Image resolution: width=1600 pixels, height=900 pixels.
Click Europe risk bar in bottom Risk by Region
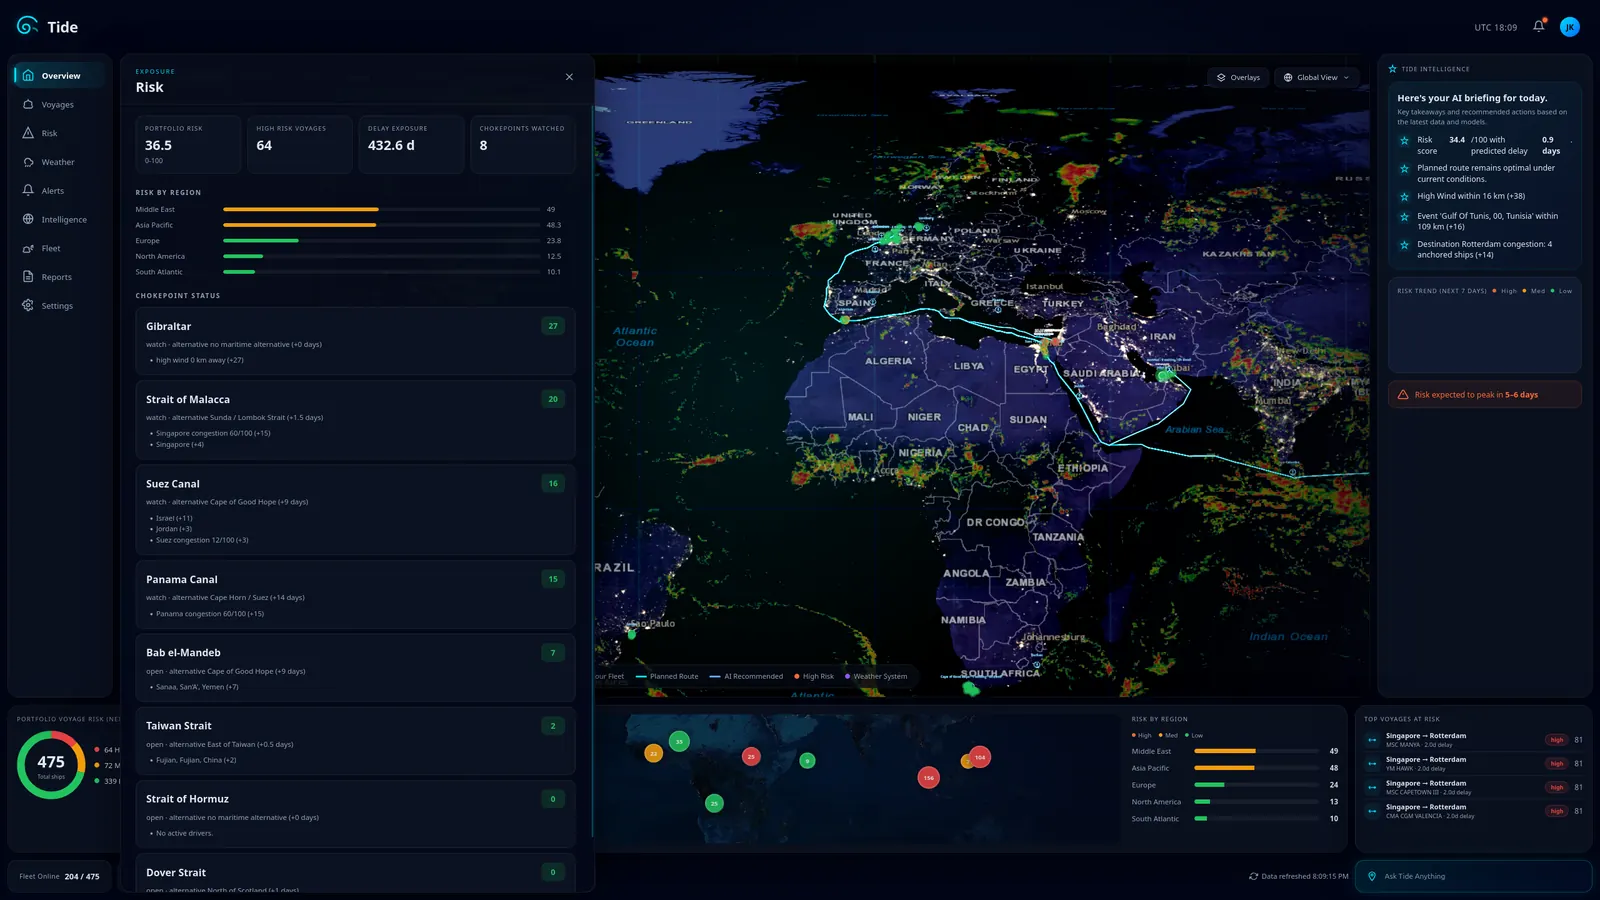click(1256, 785)
